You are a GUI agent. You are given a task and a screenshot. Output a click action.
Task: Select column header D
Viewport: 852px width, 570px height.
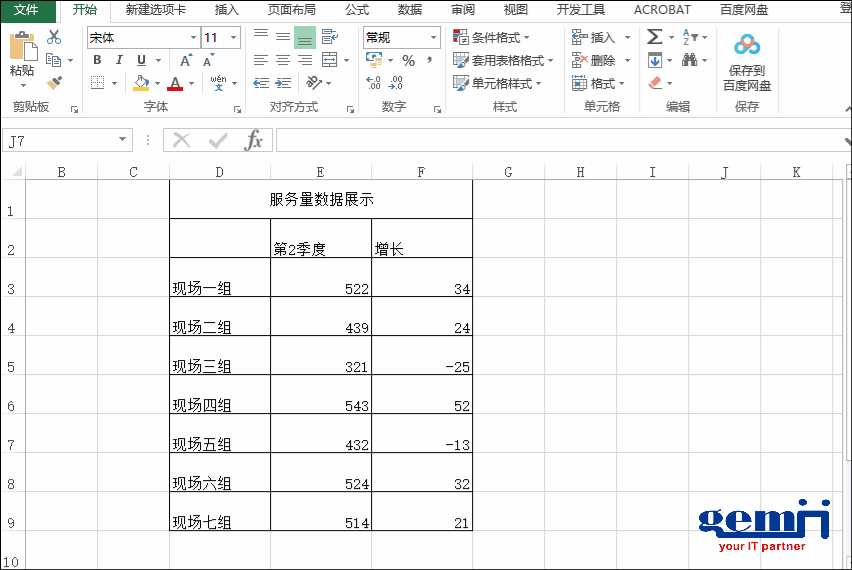click(220, 172)
